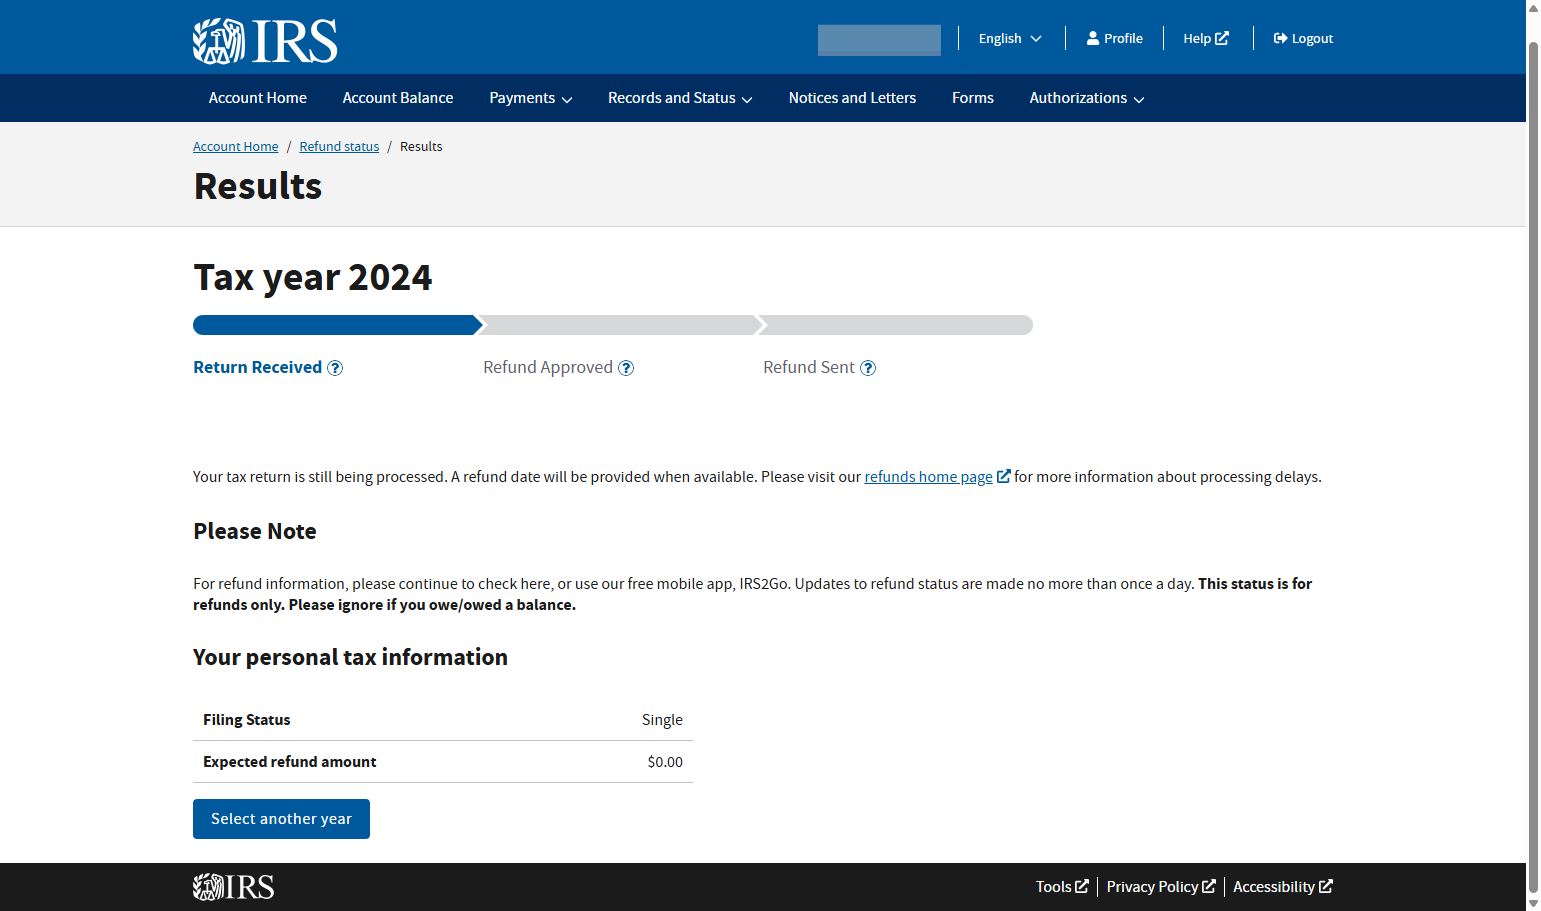Open the Profile page
This screenshot has width=1541, height=911.
coord(1115,38)
